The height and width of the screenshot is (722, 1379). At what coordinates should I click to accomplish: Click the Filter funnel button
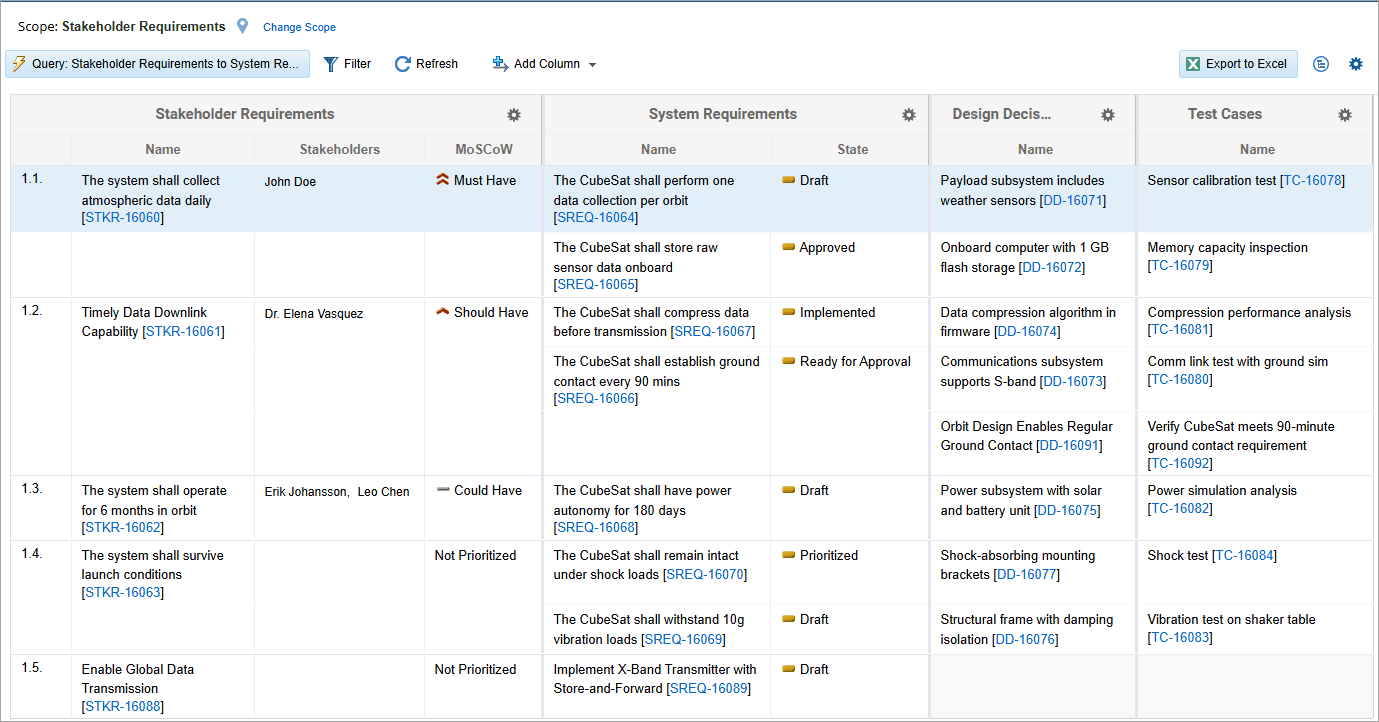click(347, 64)
